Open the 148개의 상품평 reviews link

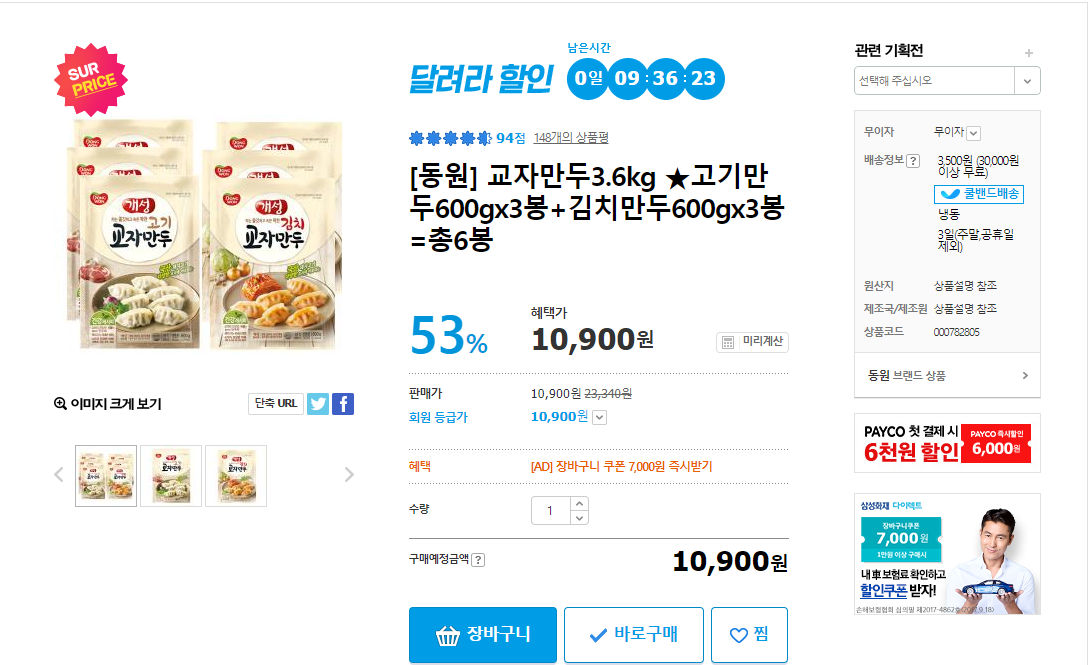[571, 137]
